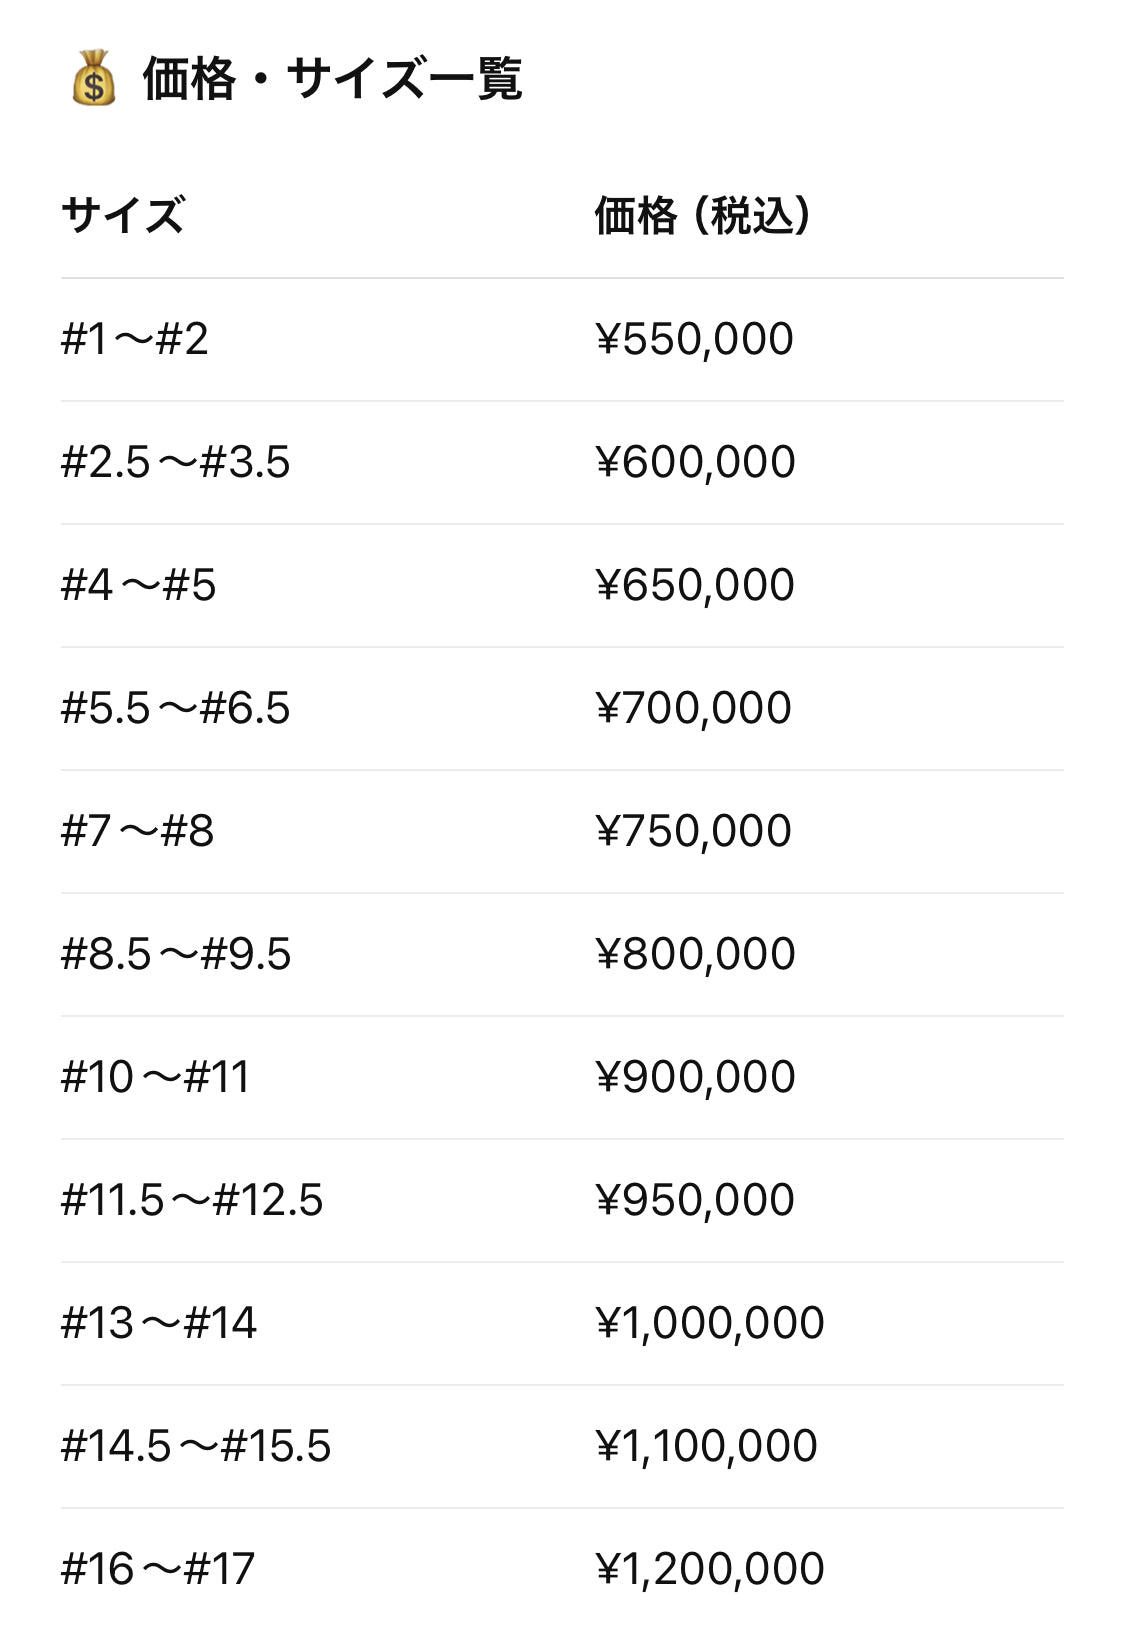Click the ¥950,000 price
The height and width of the screenshot is (1638, 1125).
[694, 1200]
